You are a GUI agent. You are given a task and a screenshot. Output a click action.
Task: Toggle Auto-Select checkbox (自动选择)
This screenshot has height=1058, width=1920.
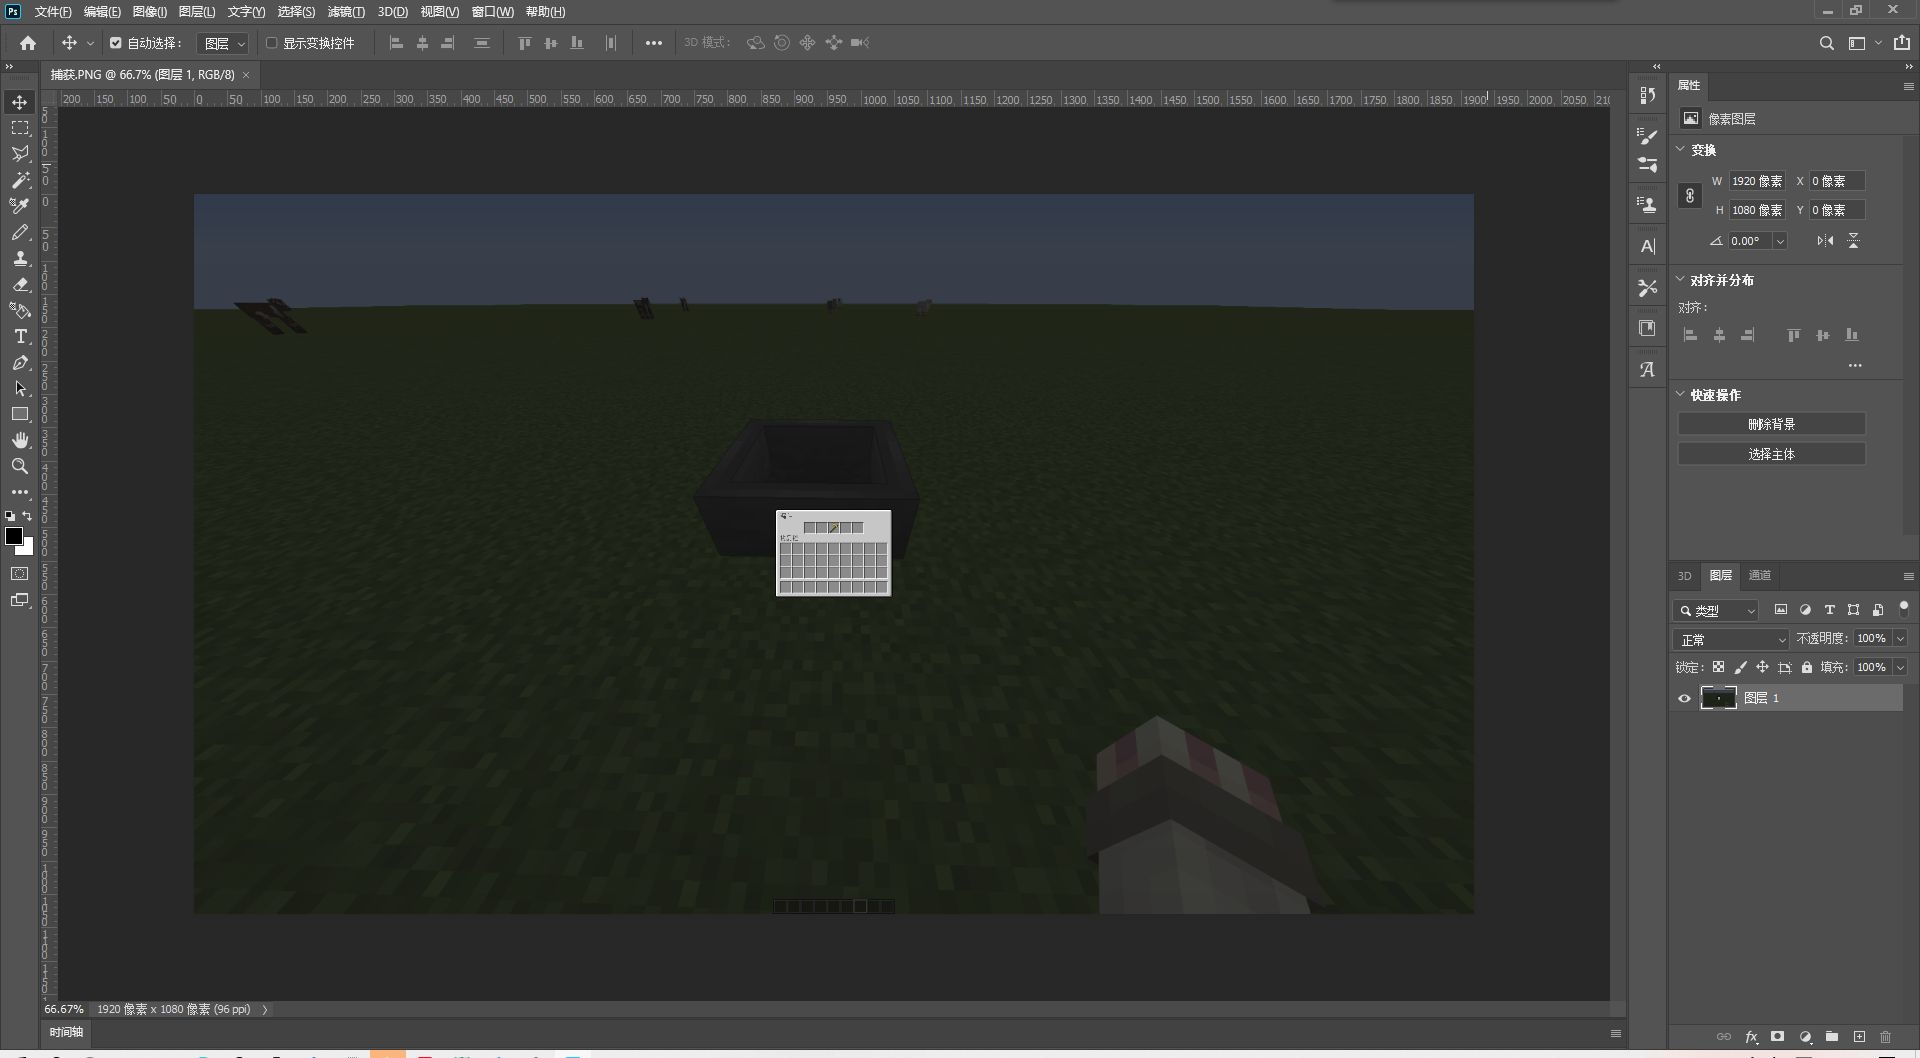(116, 43)
